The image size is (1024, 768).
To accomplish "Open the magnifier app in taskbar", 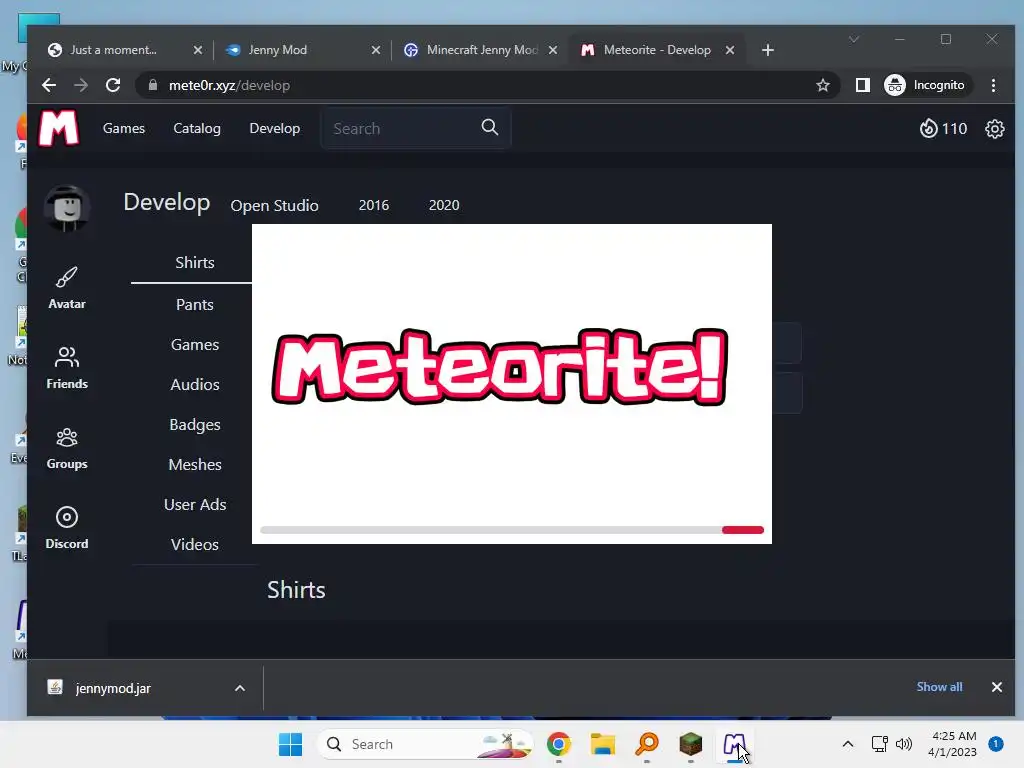I will tap(647, 744).
